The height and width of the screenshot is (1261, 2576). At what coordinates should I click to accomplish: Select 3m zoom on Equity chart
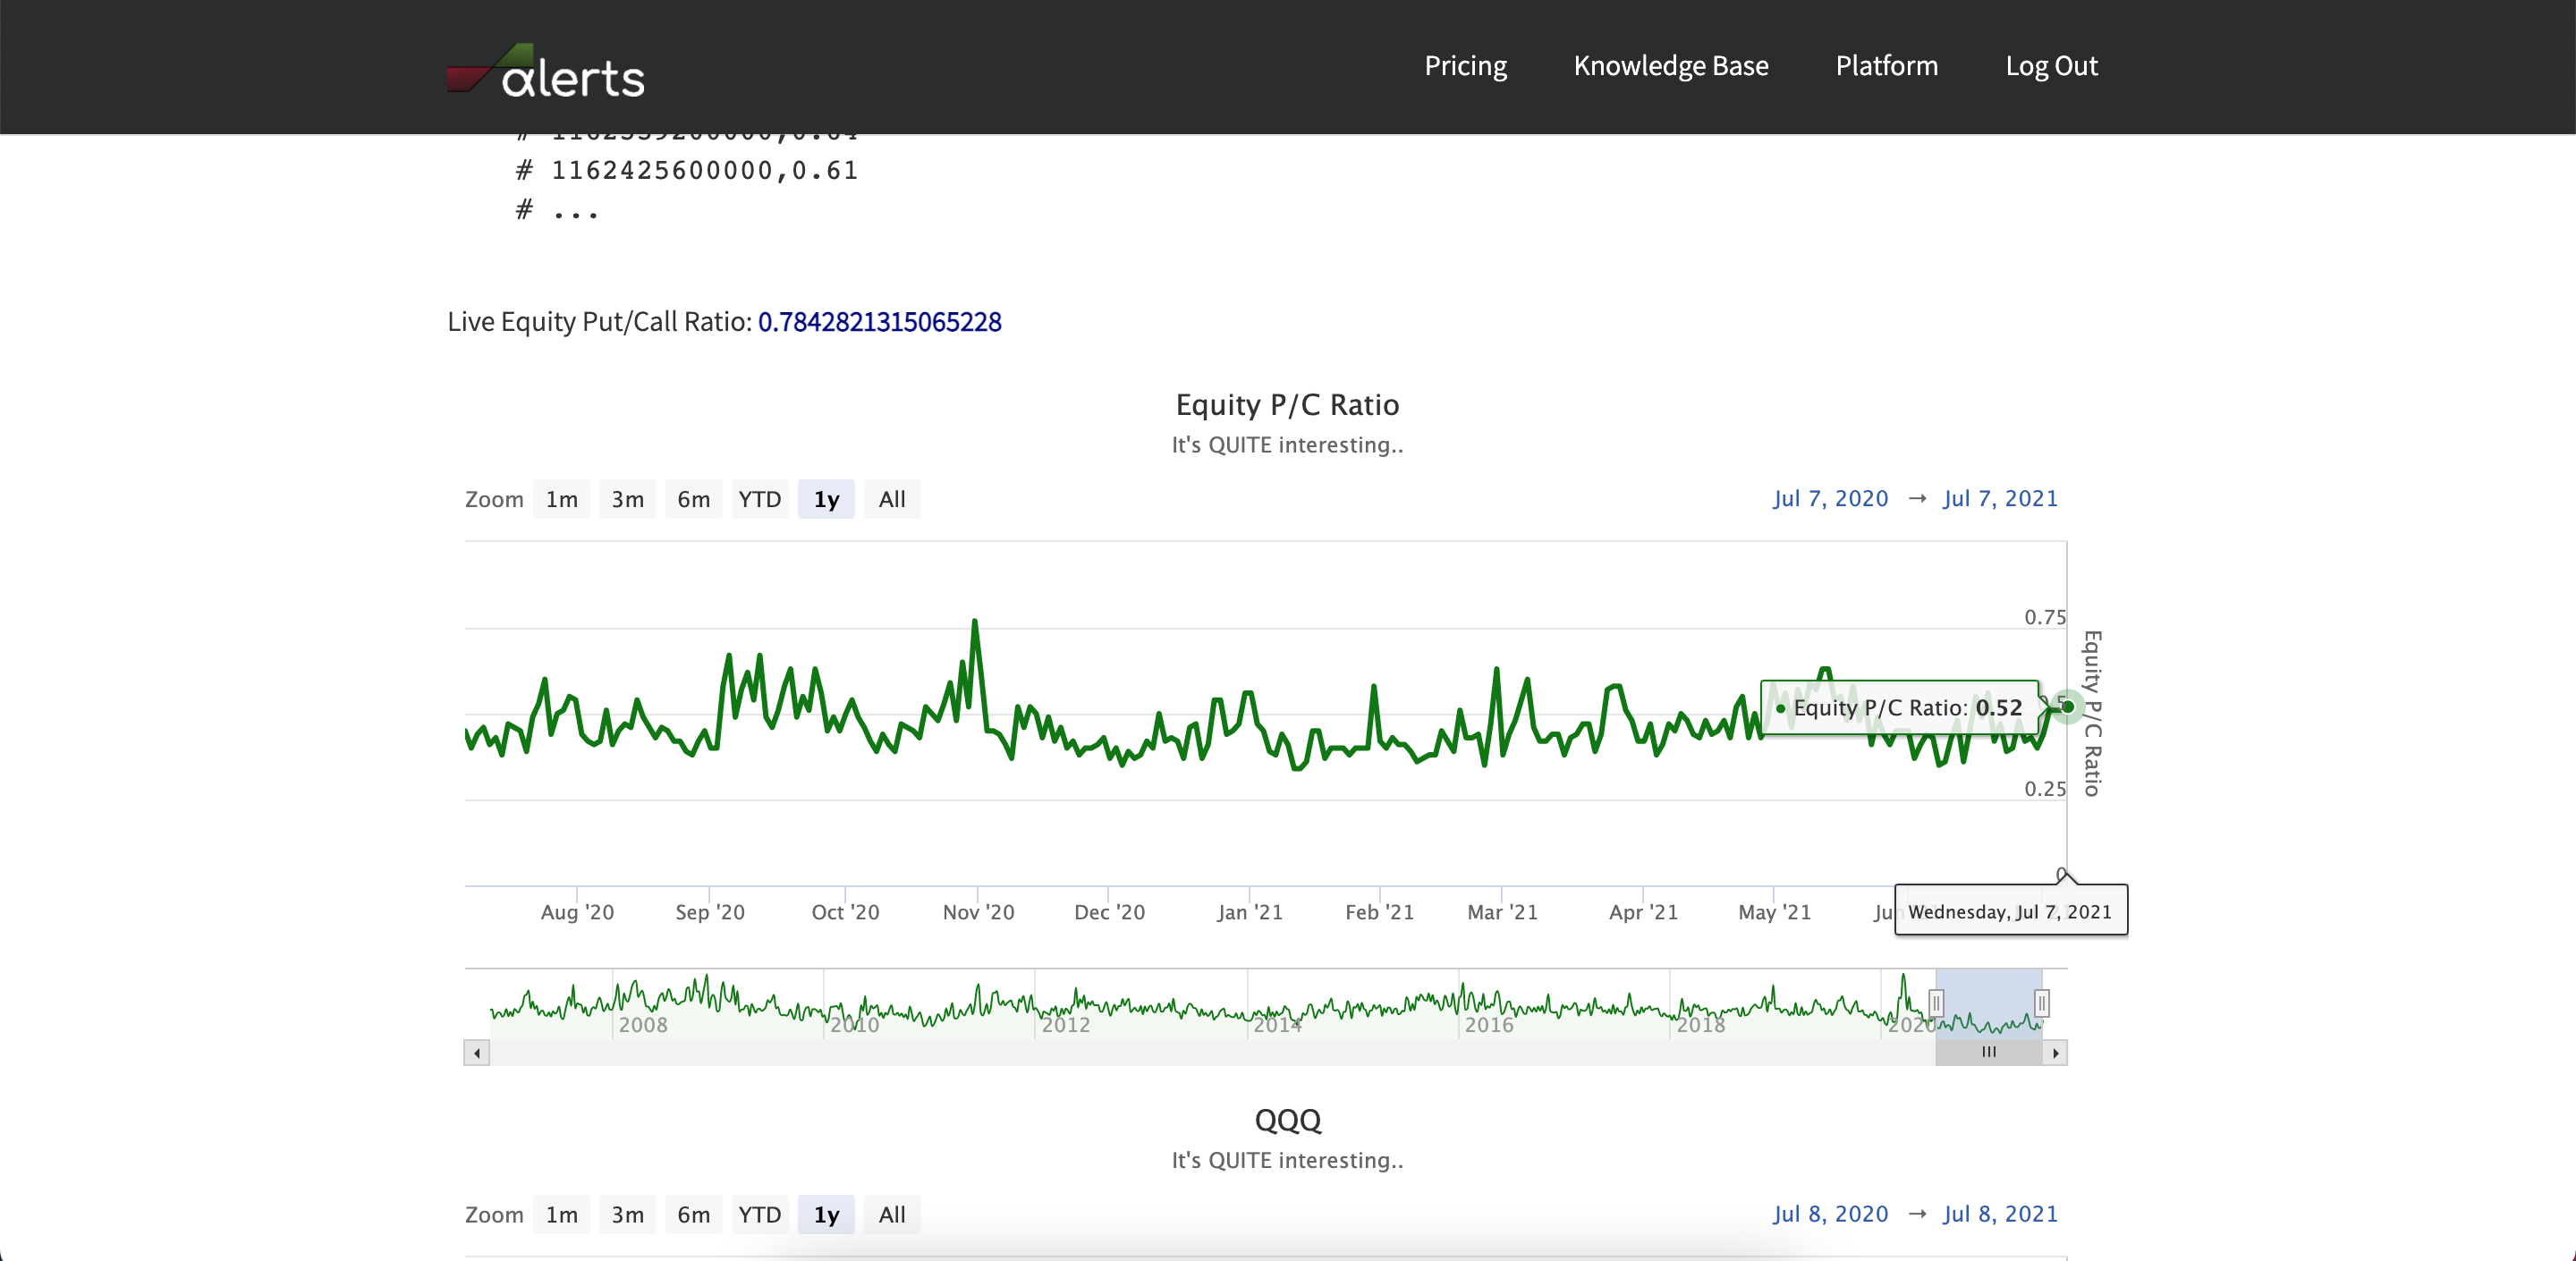(x=628, y=499)
